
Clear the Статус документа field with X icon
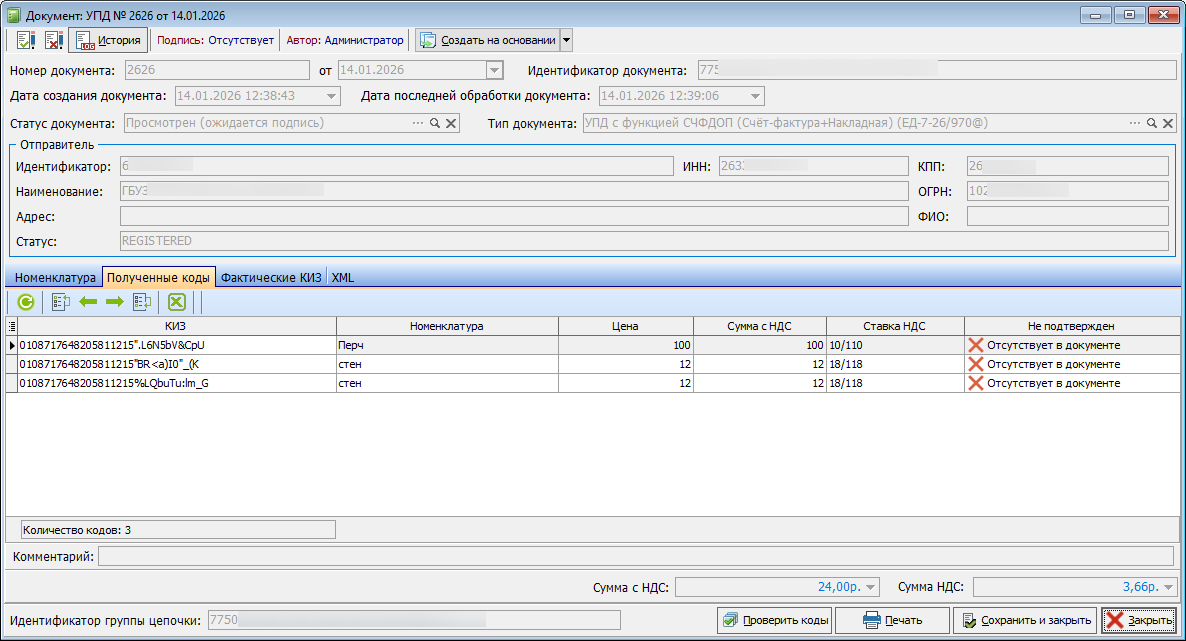click(451, 123)
